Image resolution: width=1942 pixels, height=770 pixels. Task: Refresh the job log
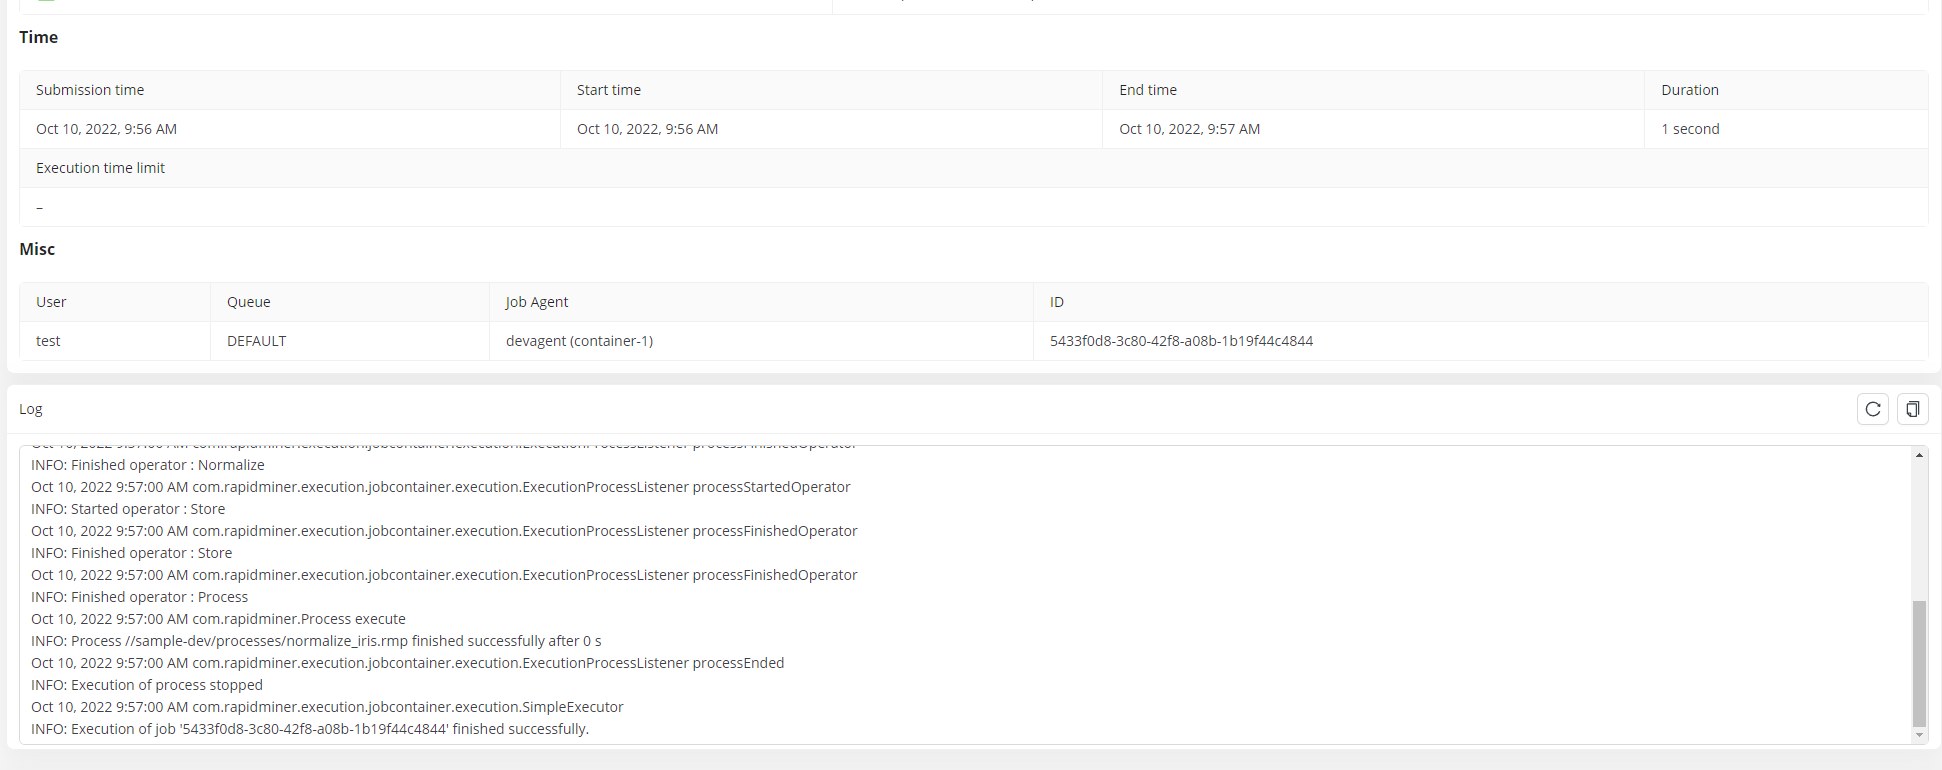tap(1872, 409)
